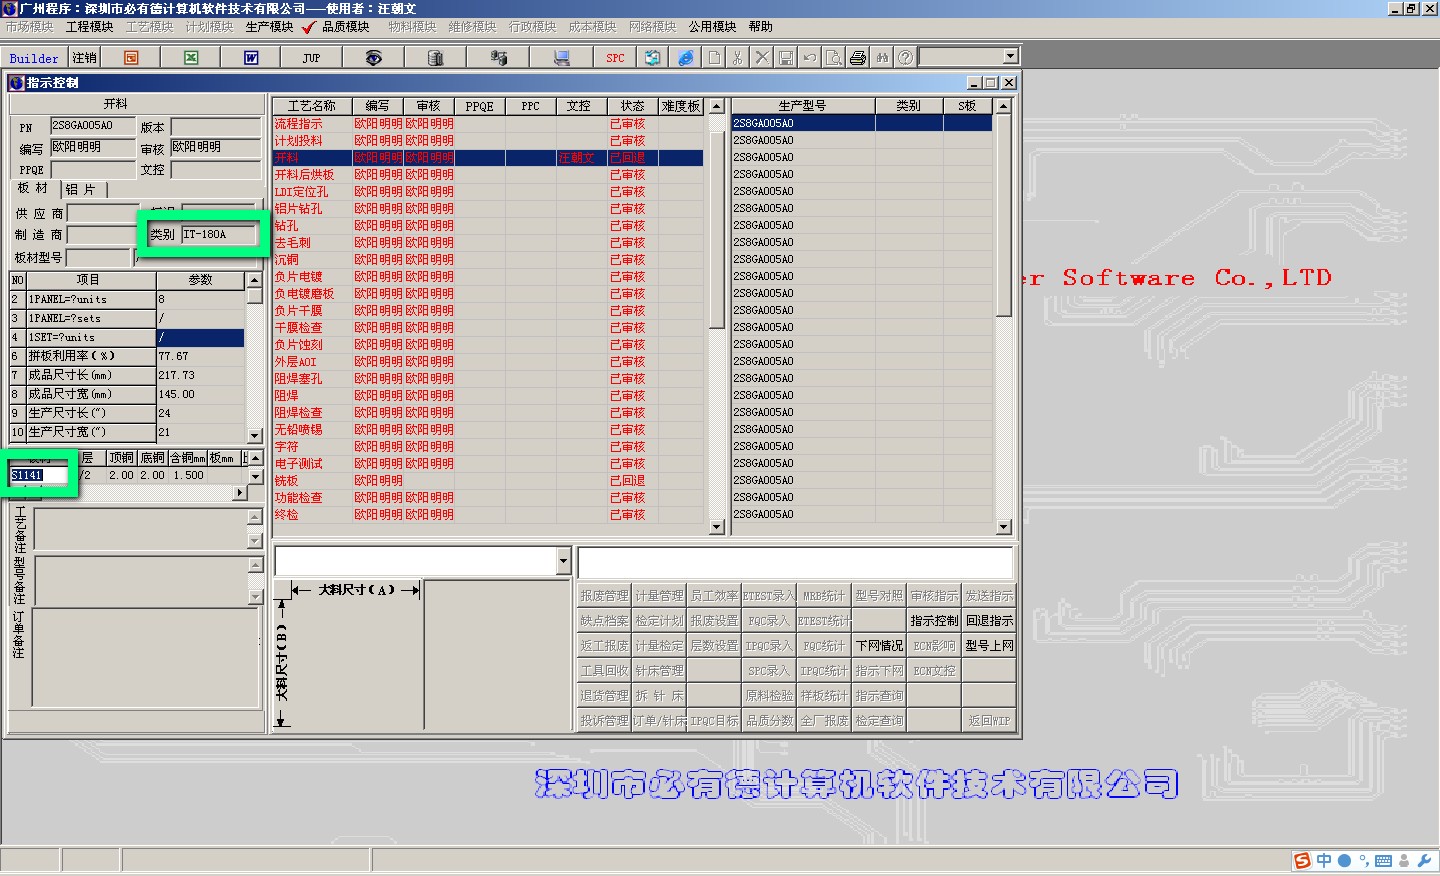Open the 工程模块 menu

pos(89,27)
